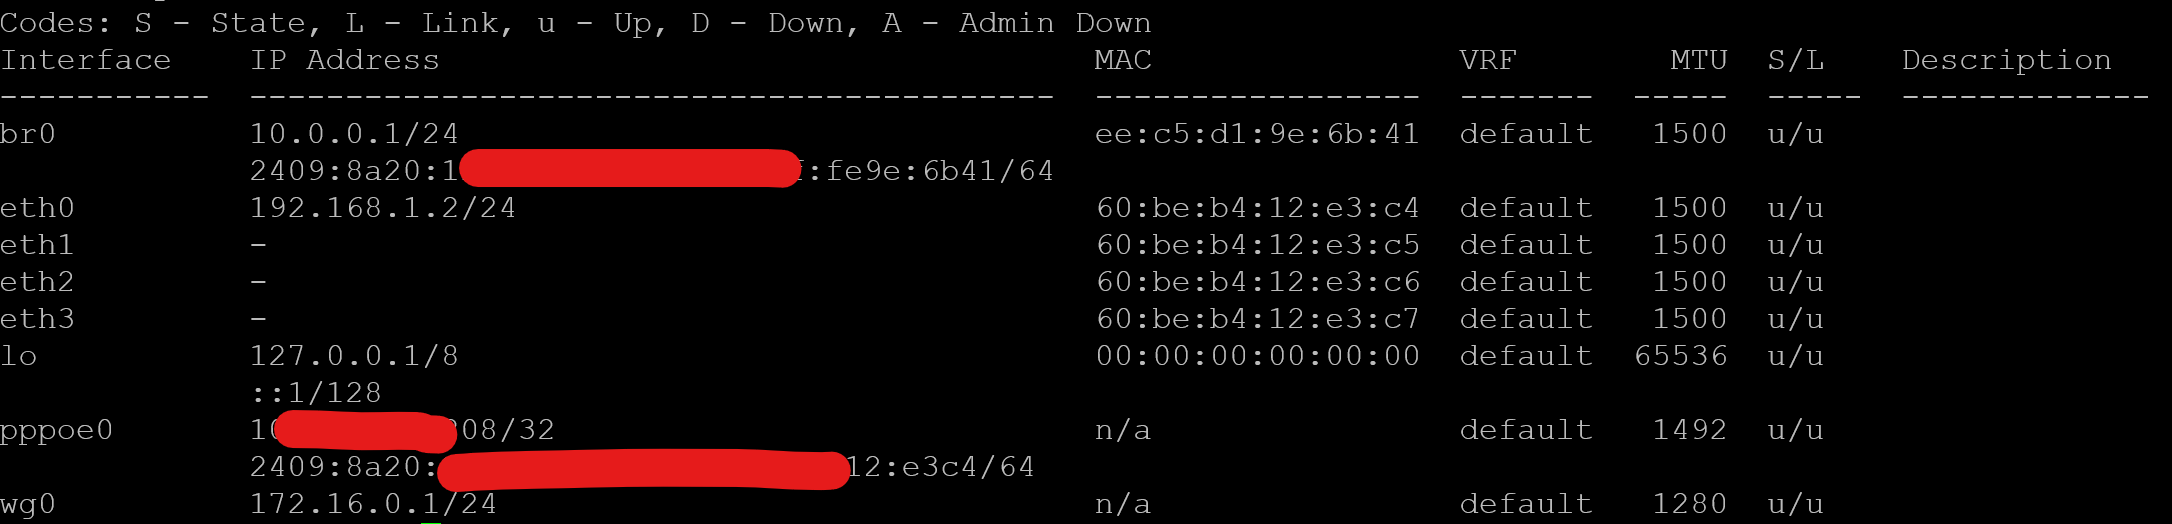
Task: Click the MAC address ee:c5:d1:9e:6b:41
Action: point(1257,134)
